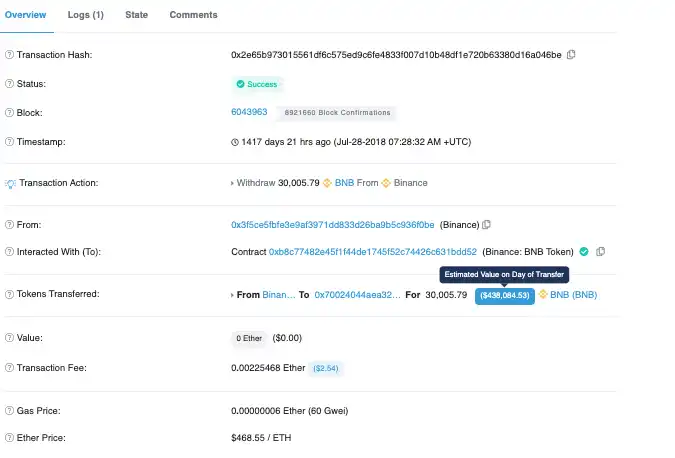Click the help icon beside Timestamp
The image size is (675, 458).
tap(9, 142)
